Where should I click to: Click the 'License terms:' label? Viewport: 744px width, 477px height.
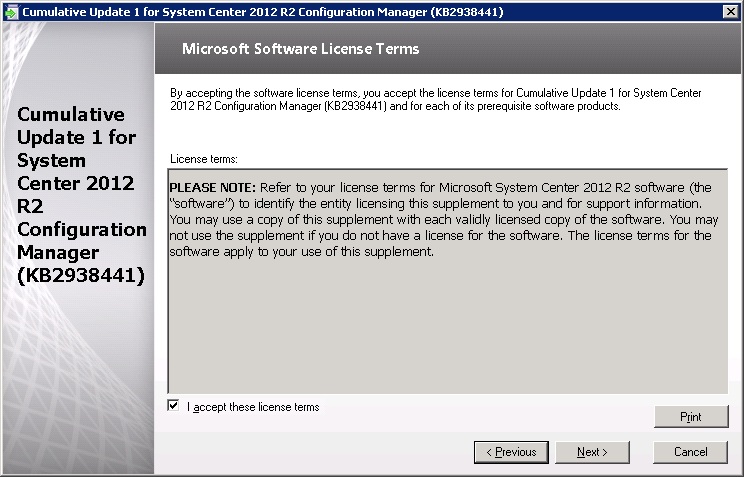[203, 159]
